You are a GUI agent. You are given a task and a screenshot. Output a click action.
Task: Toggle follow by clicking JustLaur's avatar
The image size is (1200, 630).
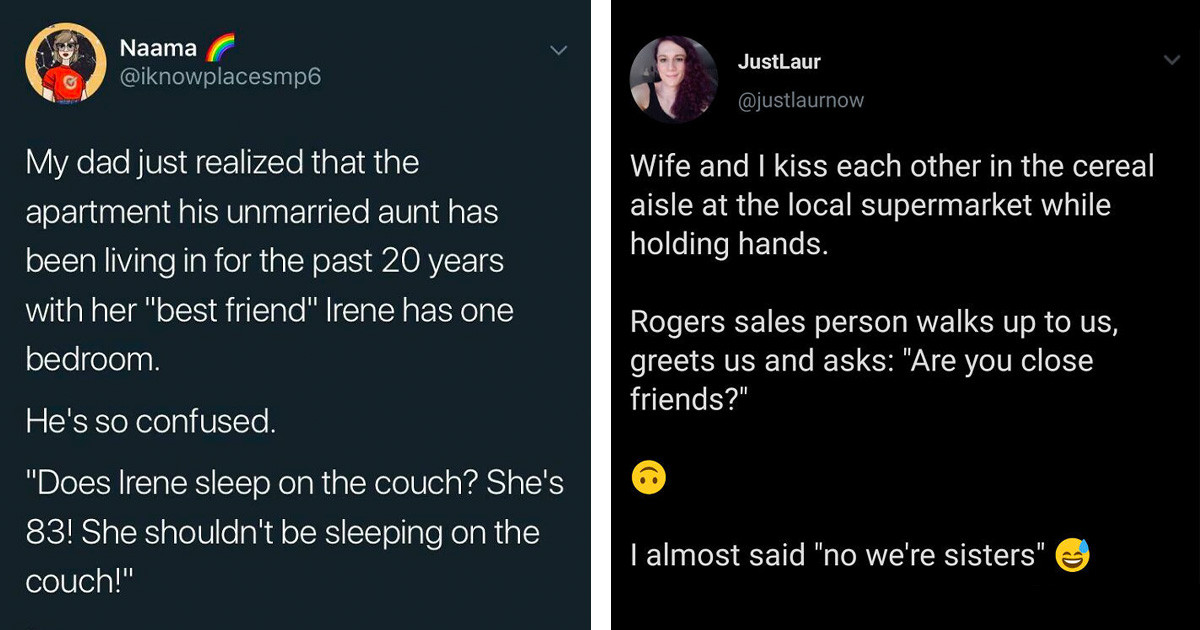(x=674, y=79)
